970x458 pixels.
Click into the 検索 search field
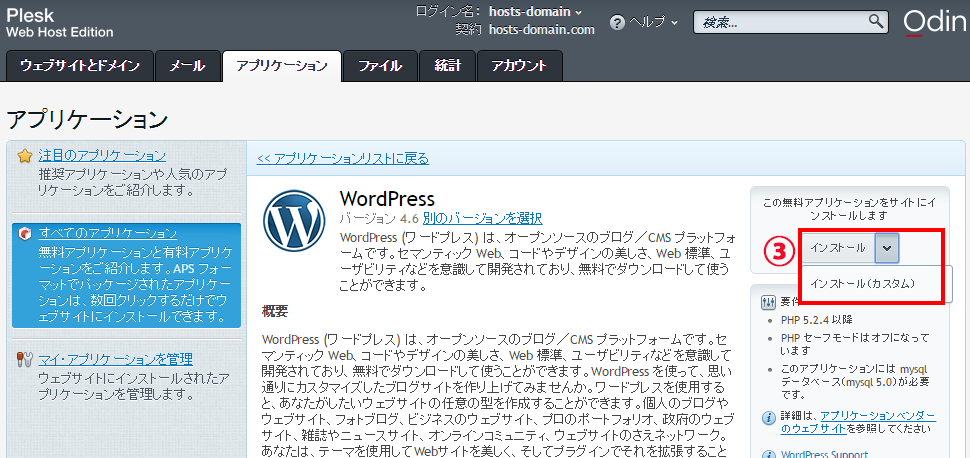(781, 22)
